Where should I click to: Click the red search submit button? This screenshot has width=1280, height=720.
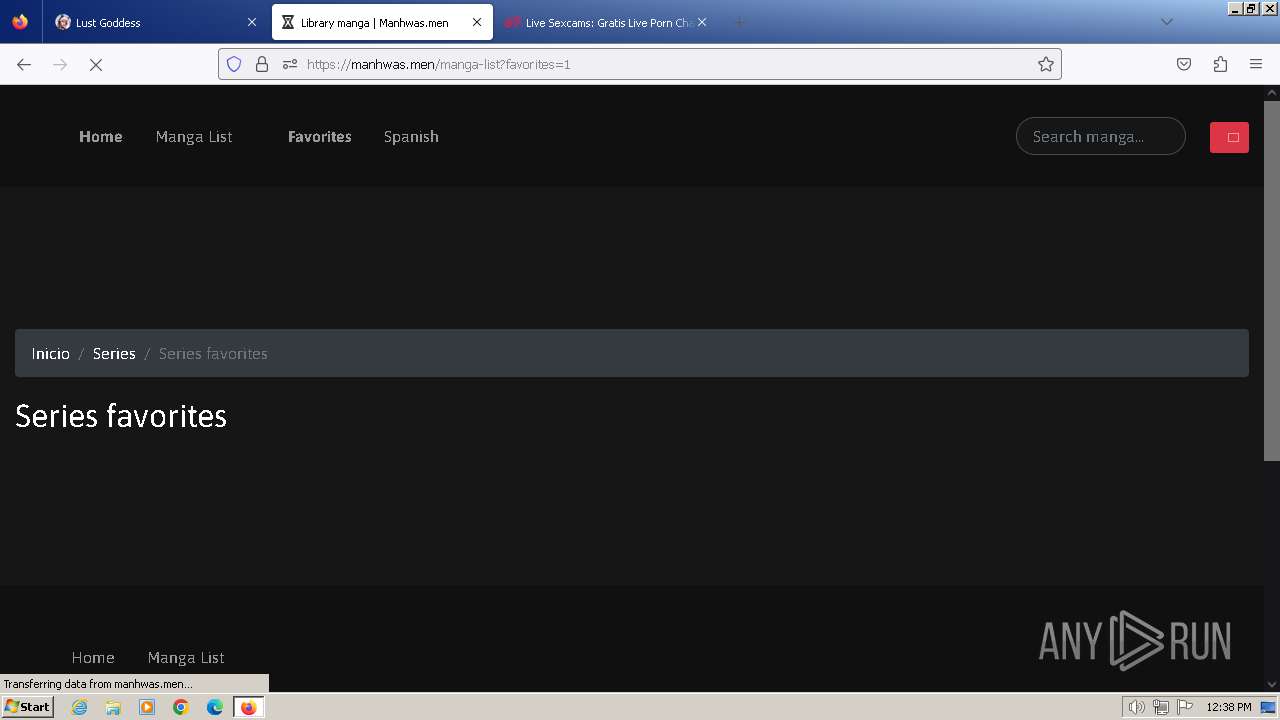(1229, 137)
